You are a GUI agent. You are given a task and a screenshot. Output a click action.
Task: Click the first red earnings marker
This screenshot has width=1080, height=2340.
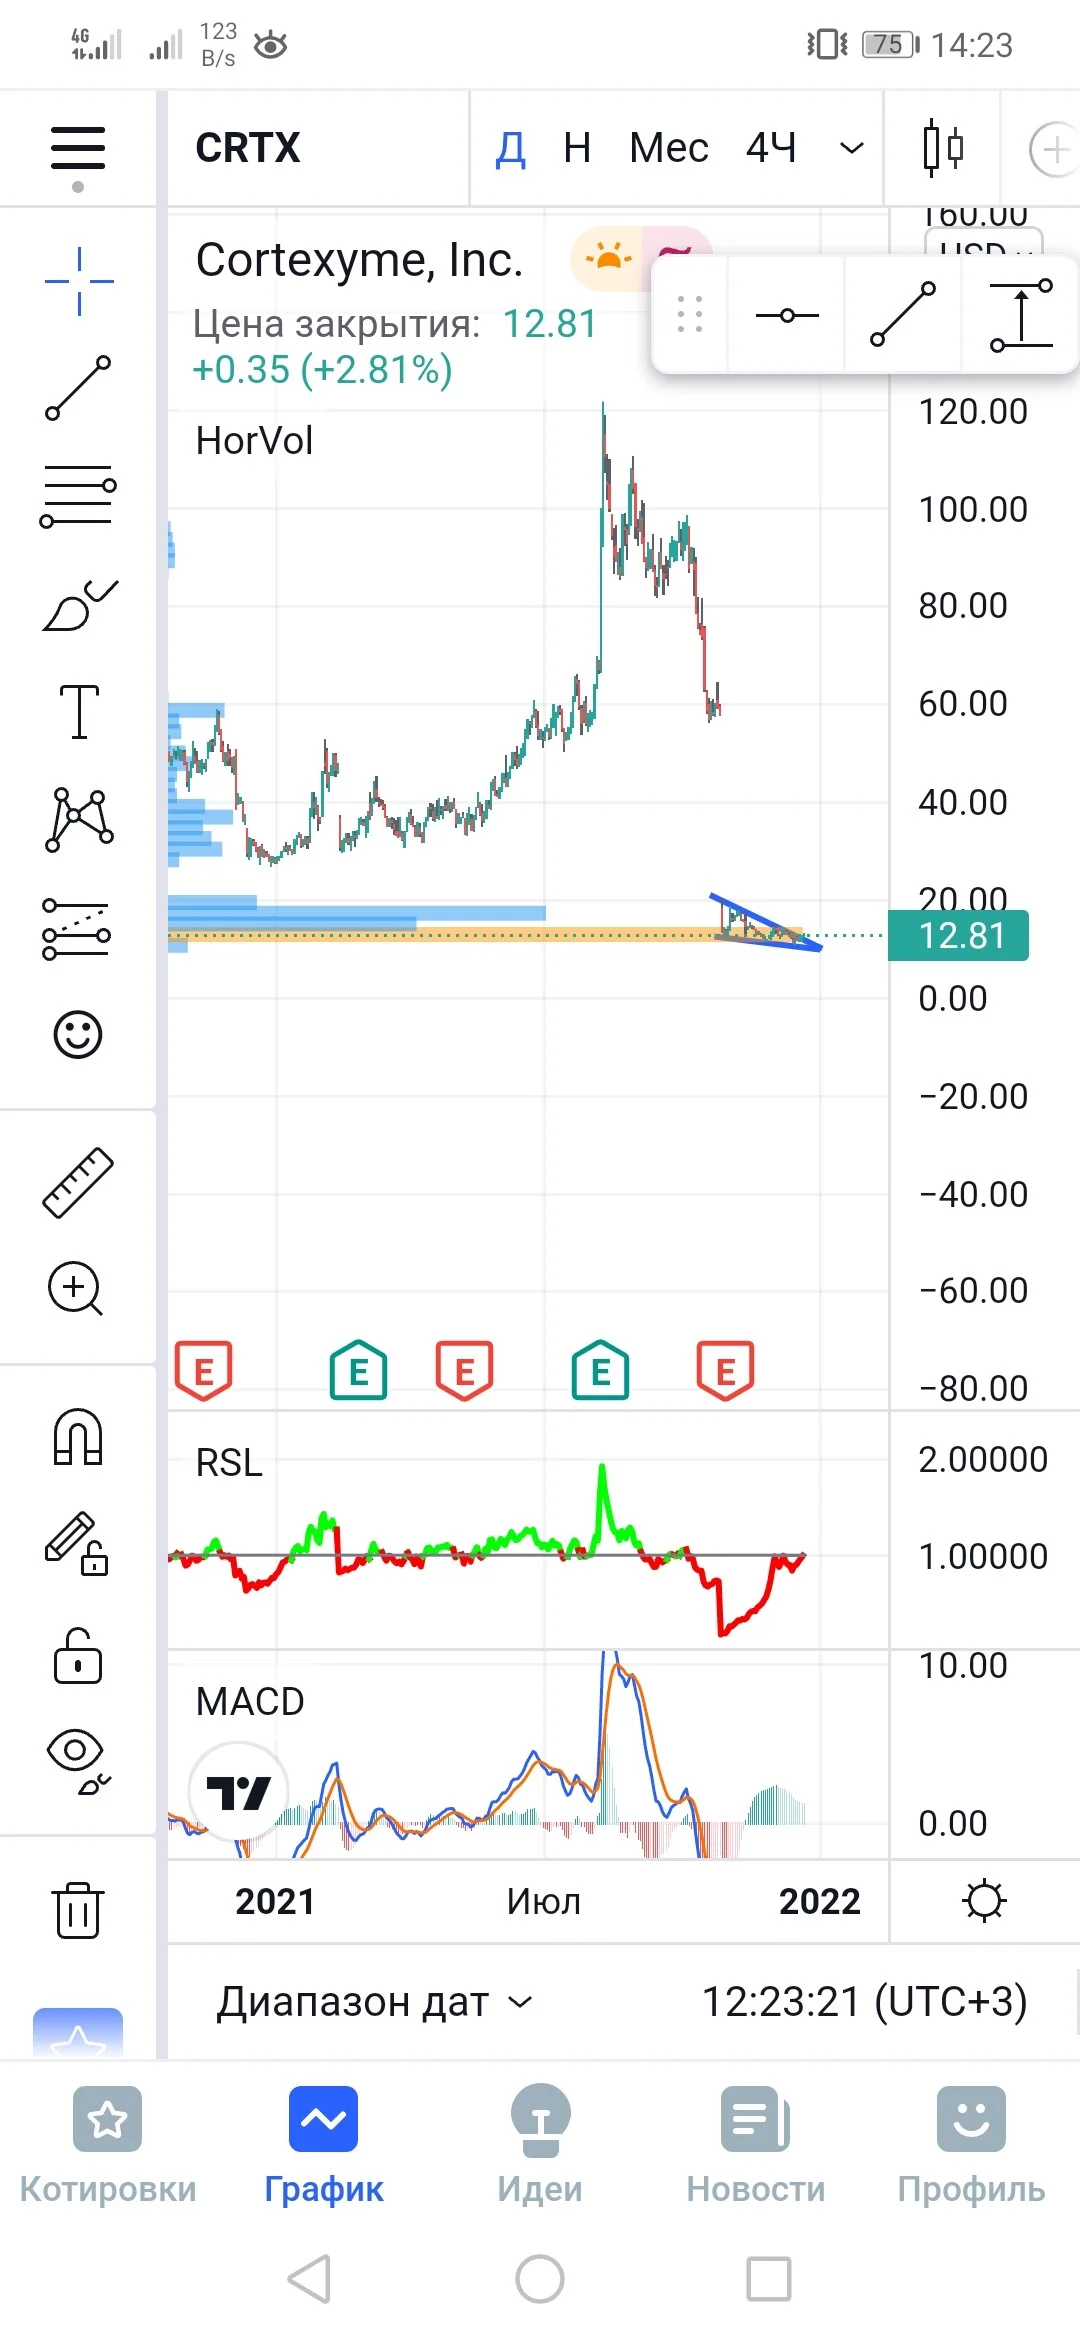(204, 1370)
